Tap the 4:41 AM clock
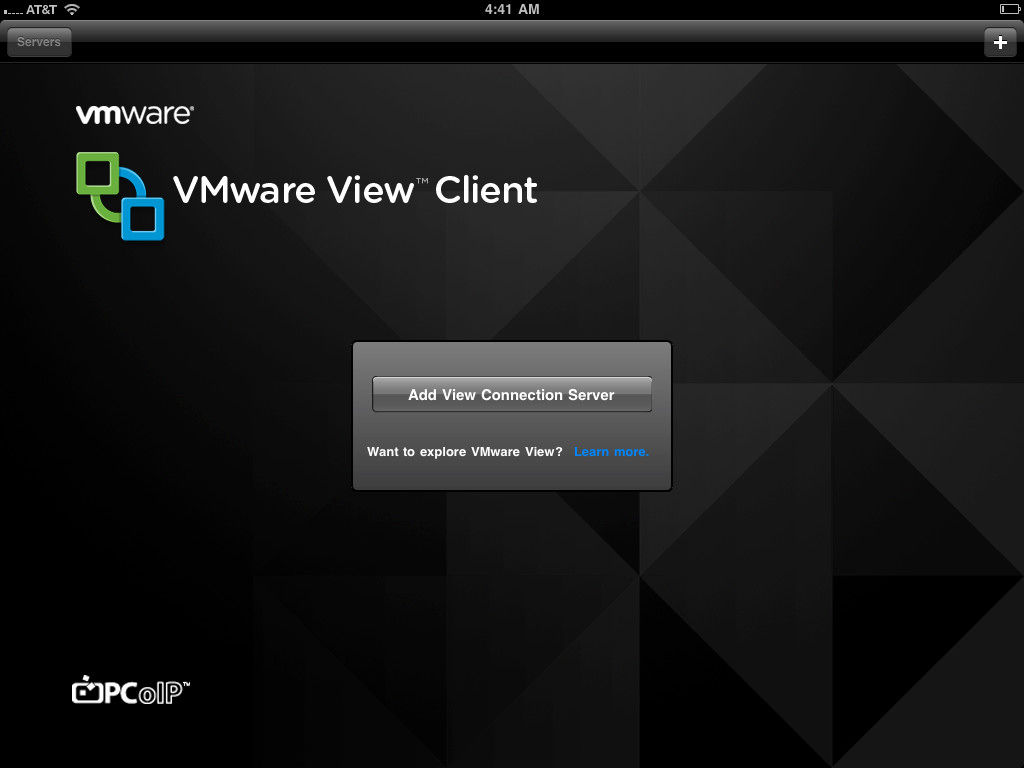This screenshot has height=768, width=1024. [512, 9]
